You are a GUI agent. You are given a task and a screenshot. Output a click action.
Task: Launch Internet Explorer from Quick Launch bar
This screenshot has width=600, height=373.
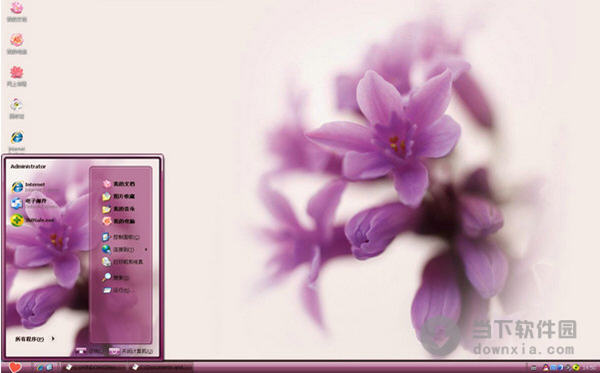(40, 368)
